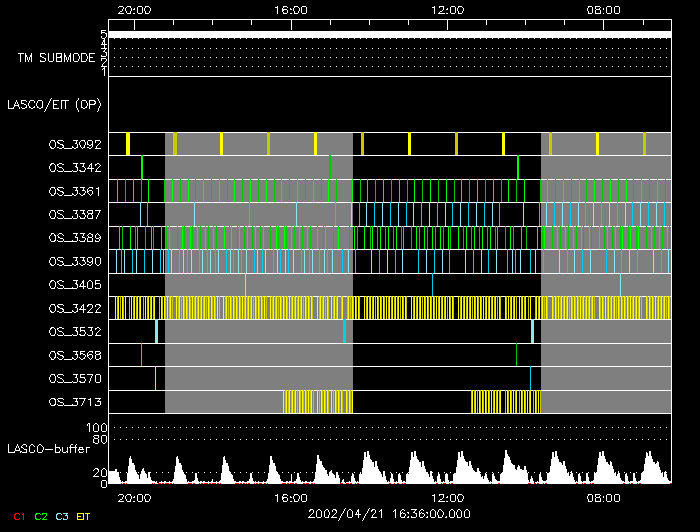Viewport: 700px width, 532px height.
Task: Select the 08:00 tick on bottom axis
Action: (x=603, y=497)
